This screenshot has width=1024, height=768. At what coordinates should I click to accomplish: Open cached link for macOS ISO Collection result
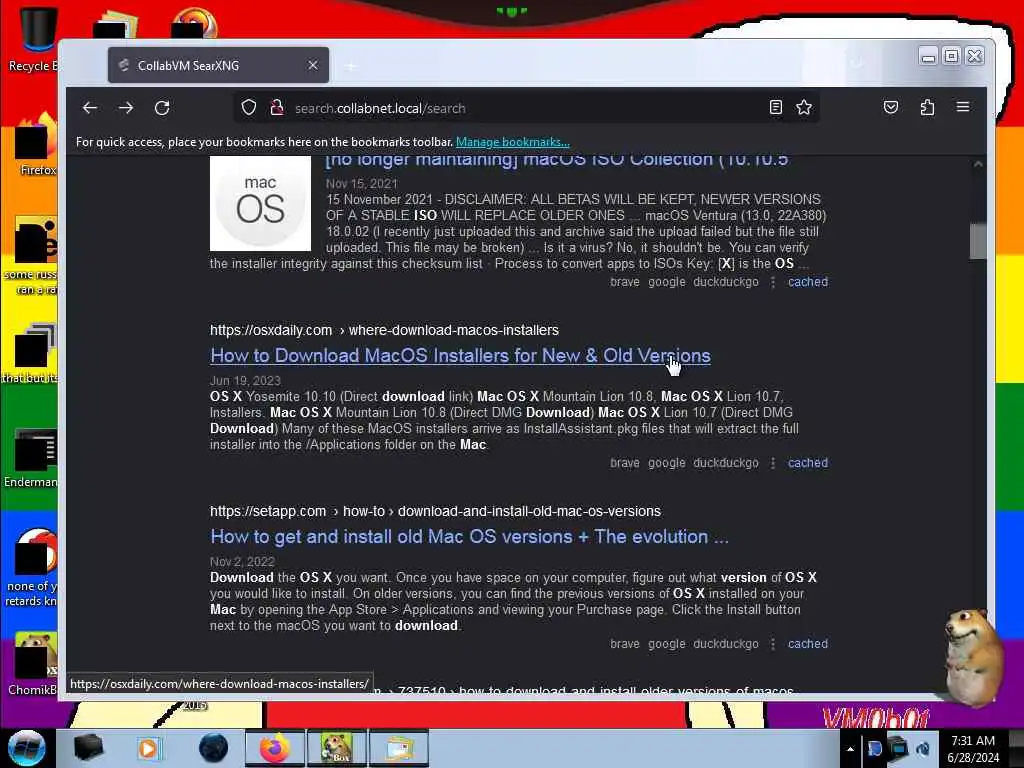[x=808, y=282]
